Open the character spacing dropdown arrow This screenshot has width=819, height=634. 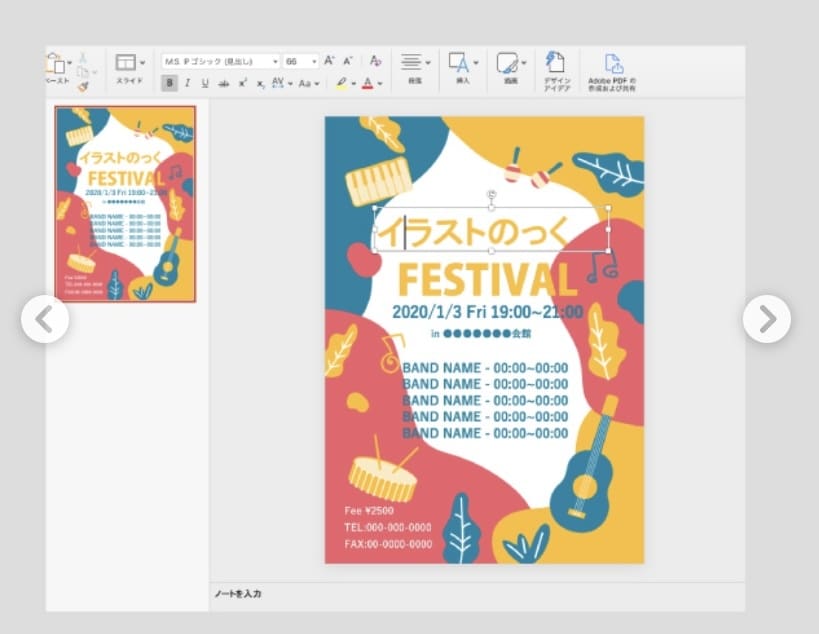coord(290,84)
